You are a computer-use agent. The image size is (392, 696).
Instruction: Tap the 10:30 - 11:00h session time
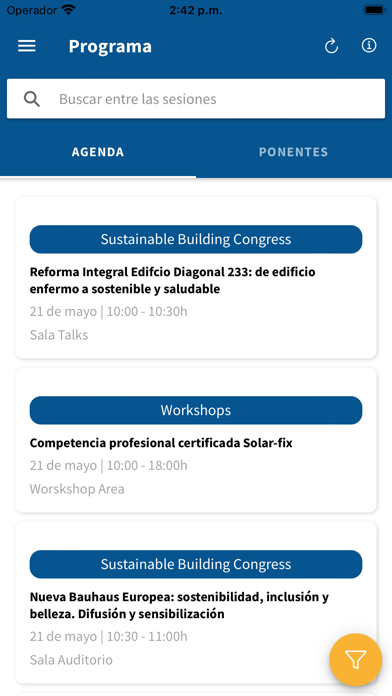pyautogui.click(x=147, y=637)
